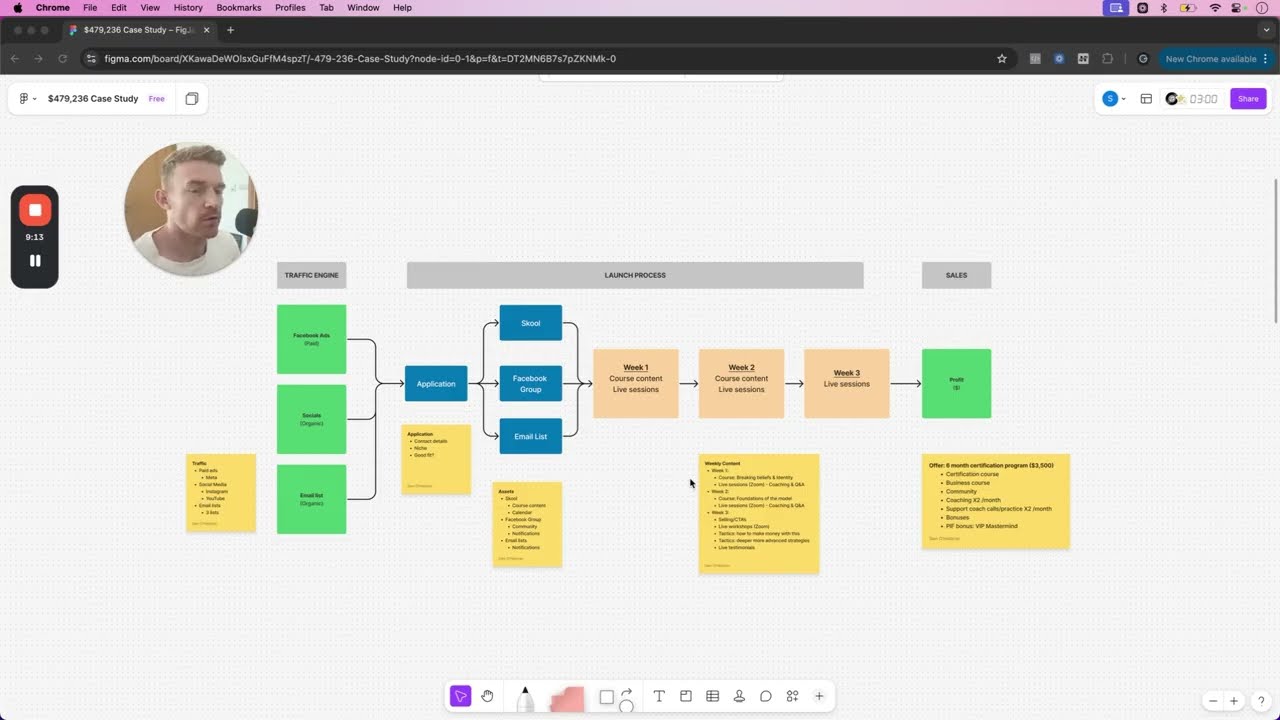Select the Application blue box
This screenshot has height=720, width=1280.
[x=436, y=384]
